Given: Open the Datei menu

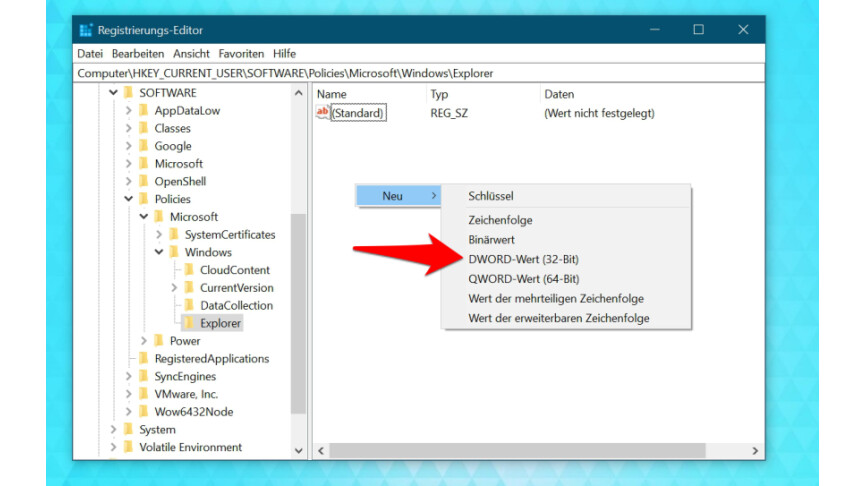Looking at the screenshot, I should coord(90,53).
